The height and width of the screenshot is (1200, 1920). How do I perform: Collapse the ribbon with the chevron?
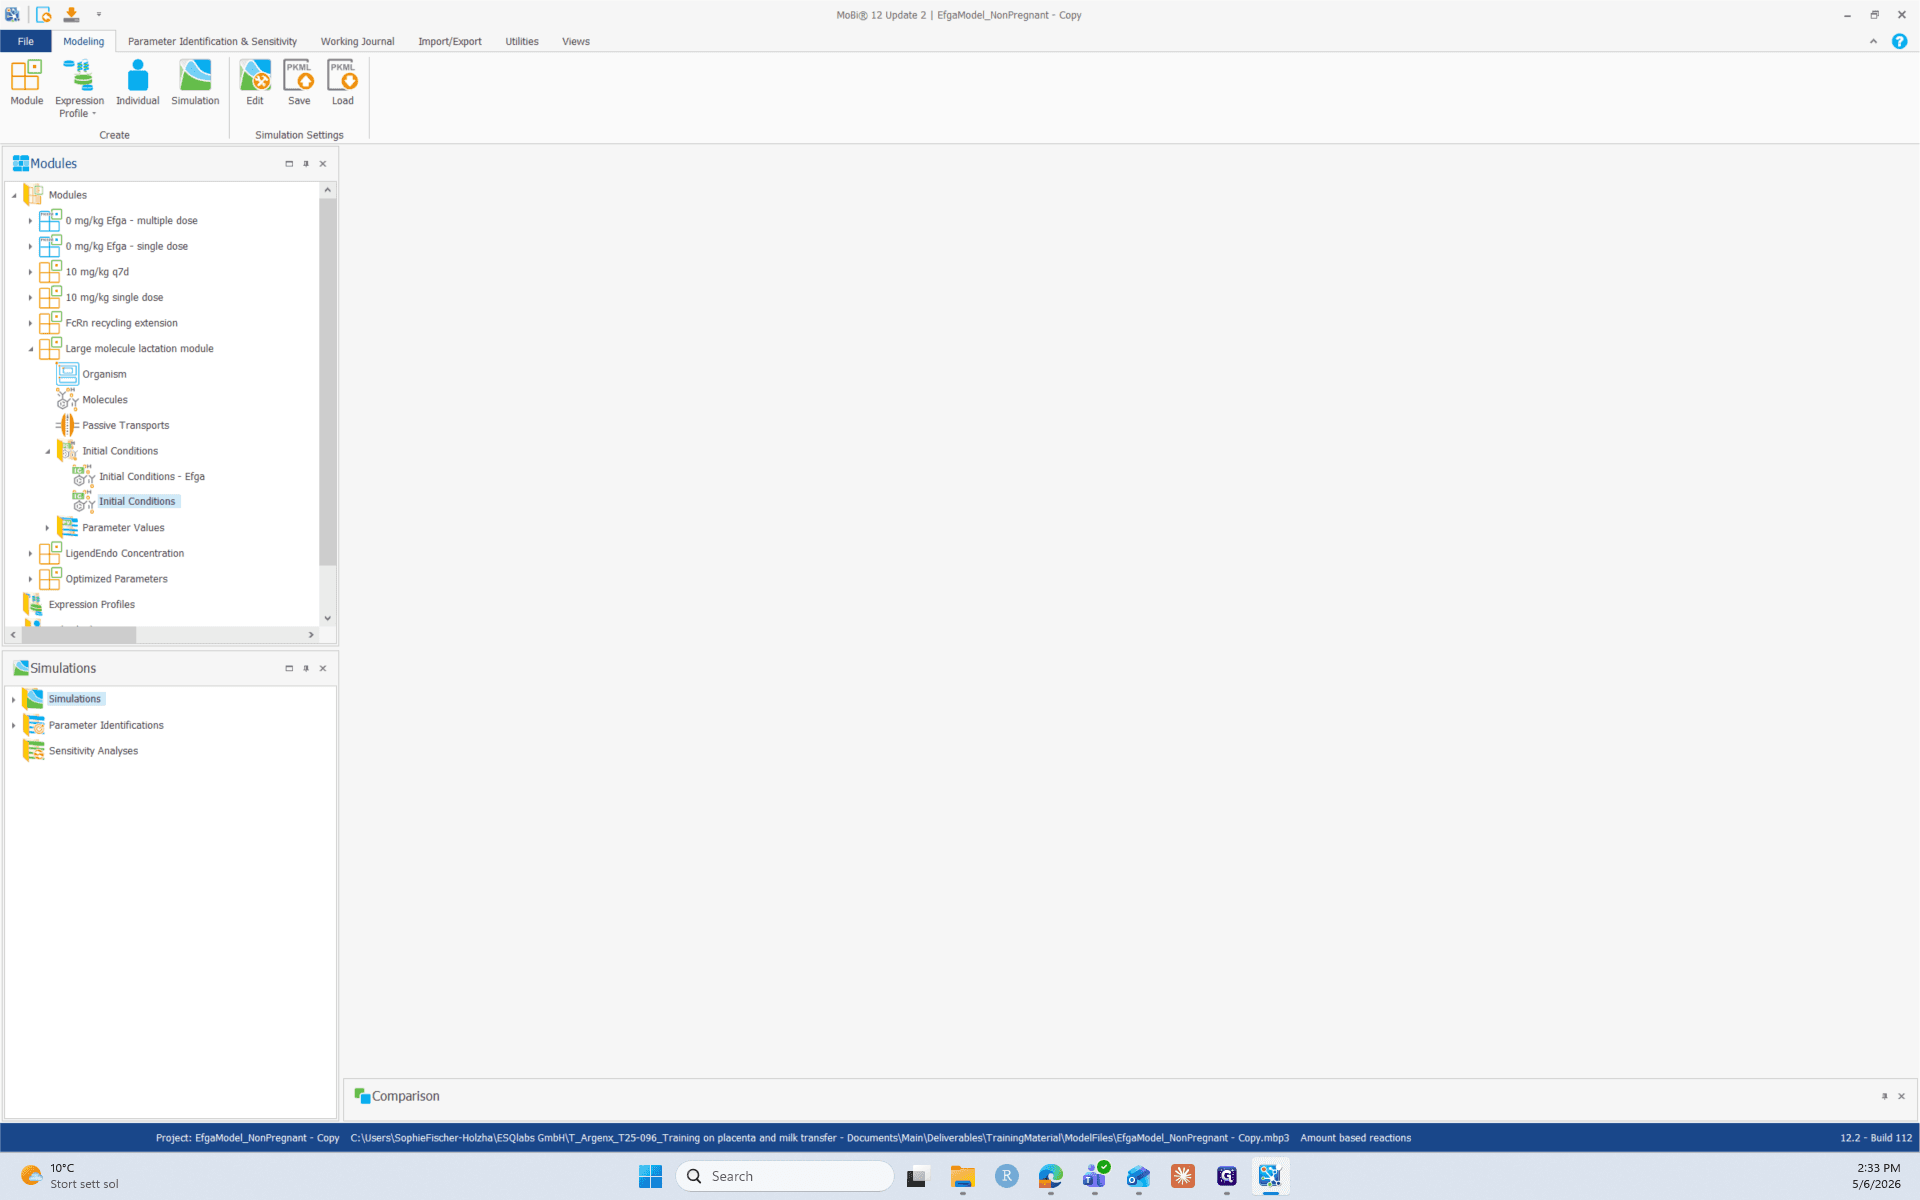tap(1873, 41)
